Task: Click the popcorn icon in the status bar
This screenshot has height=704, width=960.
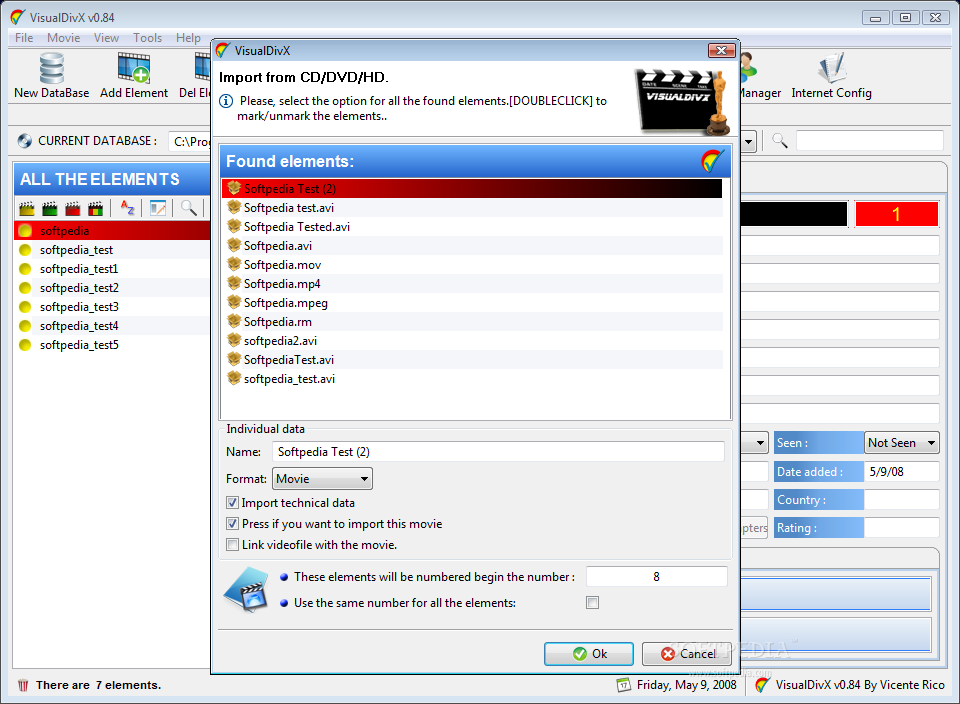Action: point(23,685)
